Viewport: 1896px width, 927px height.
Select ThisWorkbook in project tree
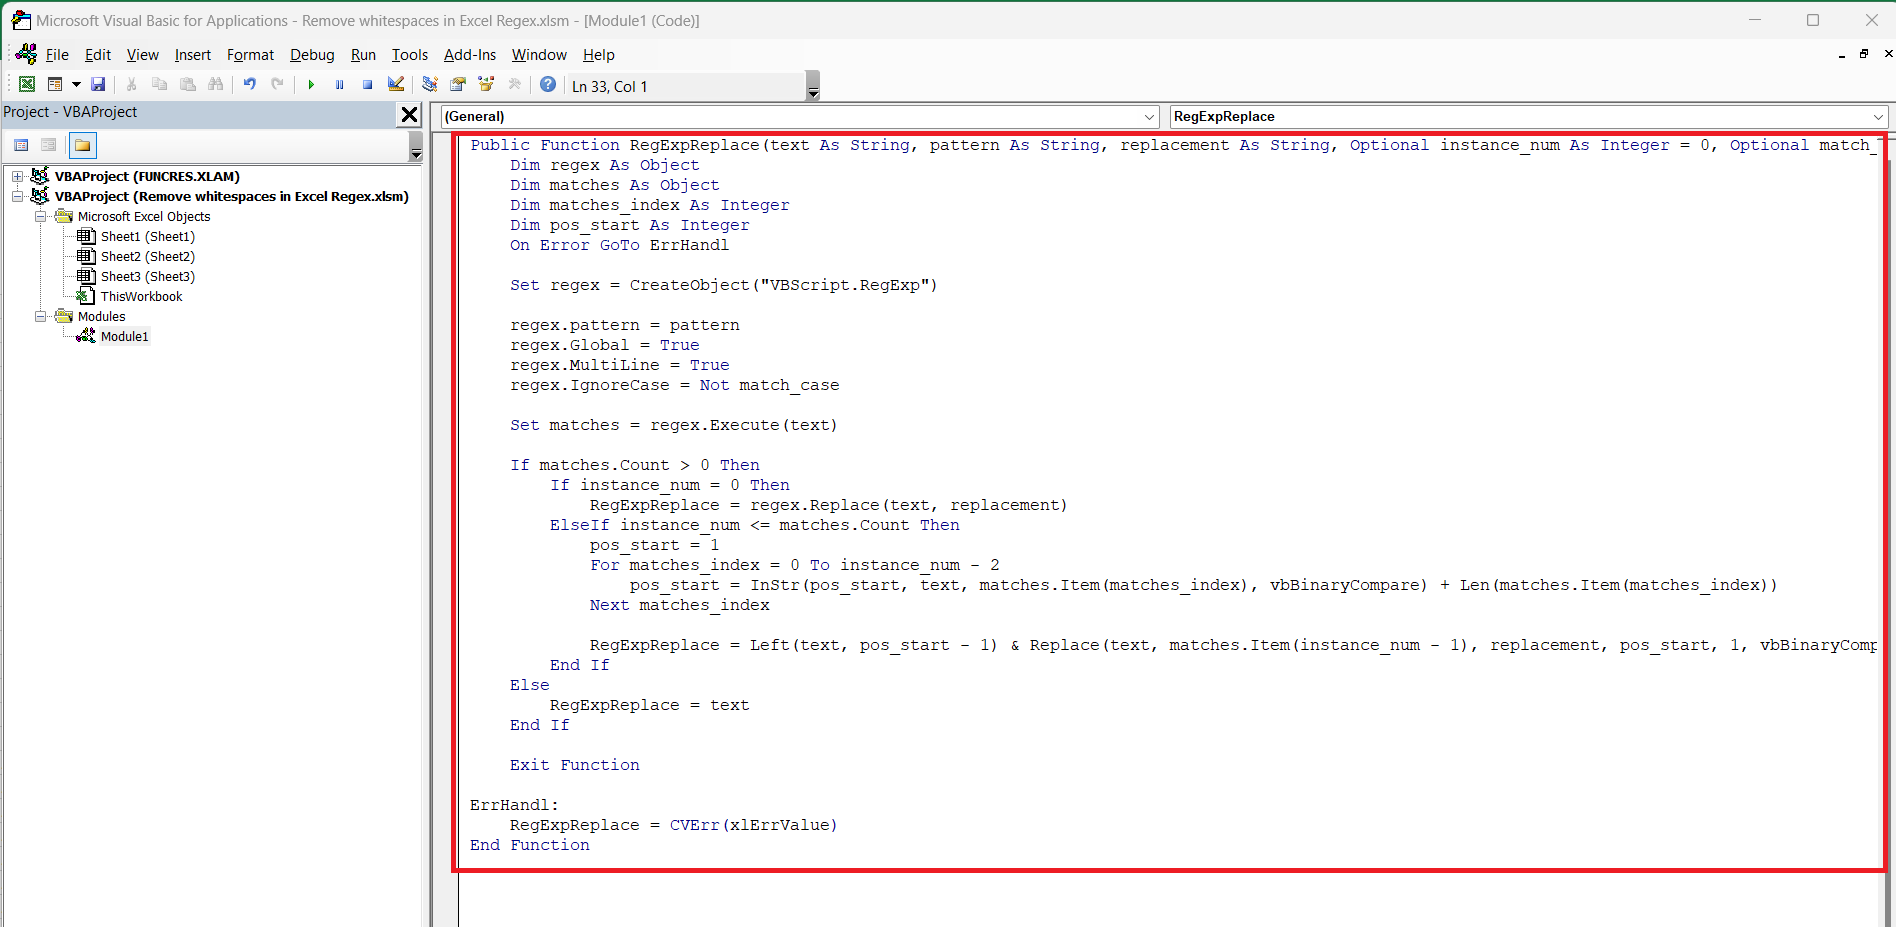click(x=141, y=296)
